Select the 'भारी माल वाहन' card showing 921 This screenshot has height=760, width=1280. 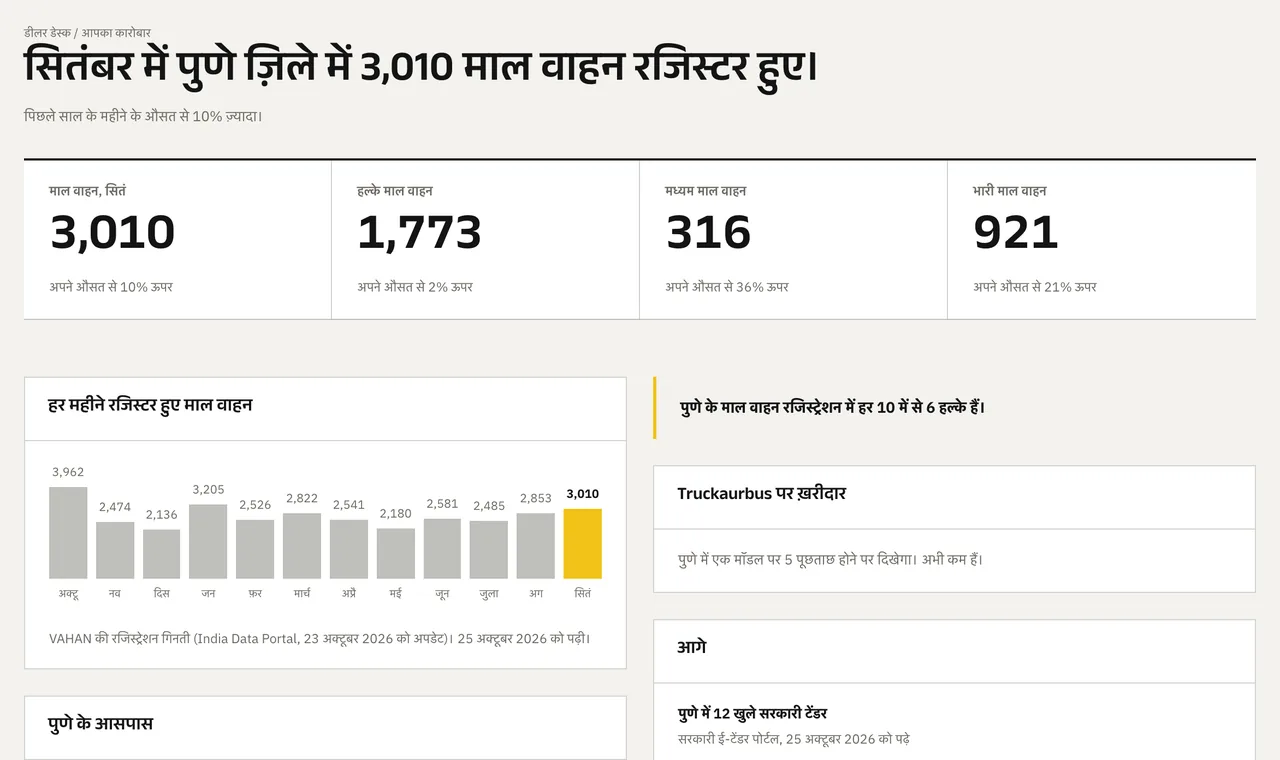pyautogui.click(x=1101, y=240)
